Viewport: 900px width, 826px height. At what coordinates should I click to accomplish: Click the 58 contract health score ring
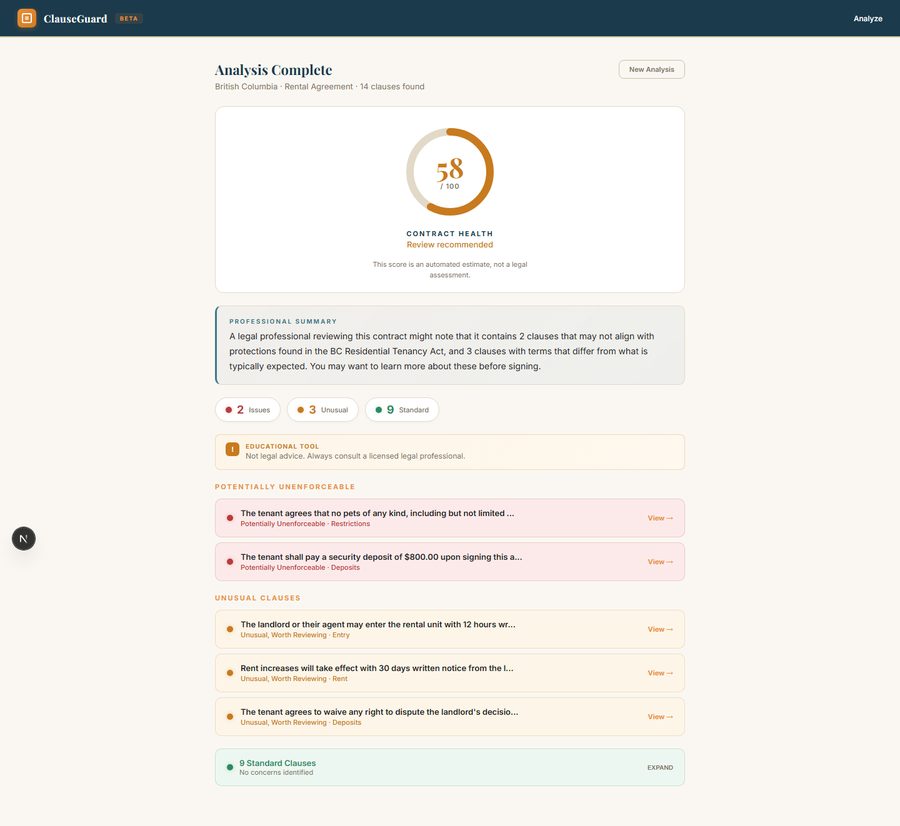tap(450, 172)
